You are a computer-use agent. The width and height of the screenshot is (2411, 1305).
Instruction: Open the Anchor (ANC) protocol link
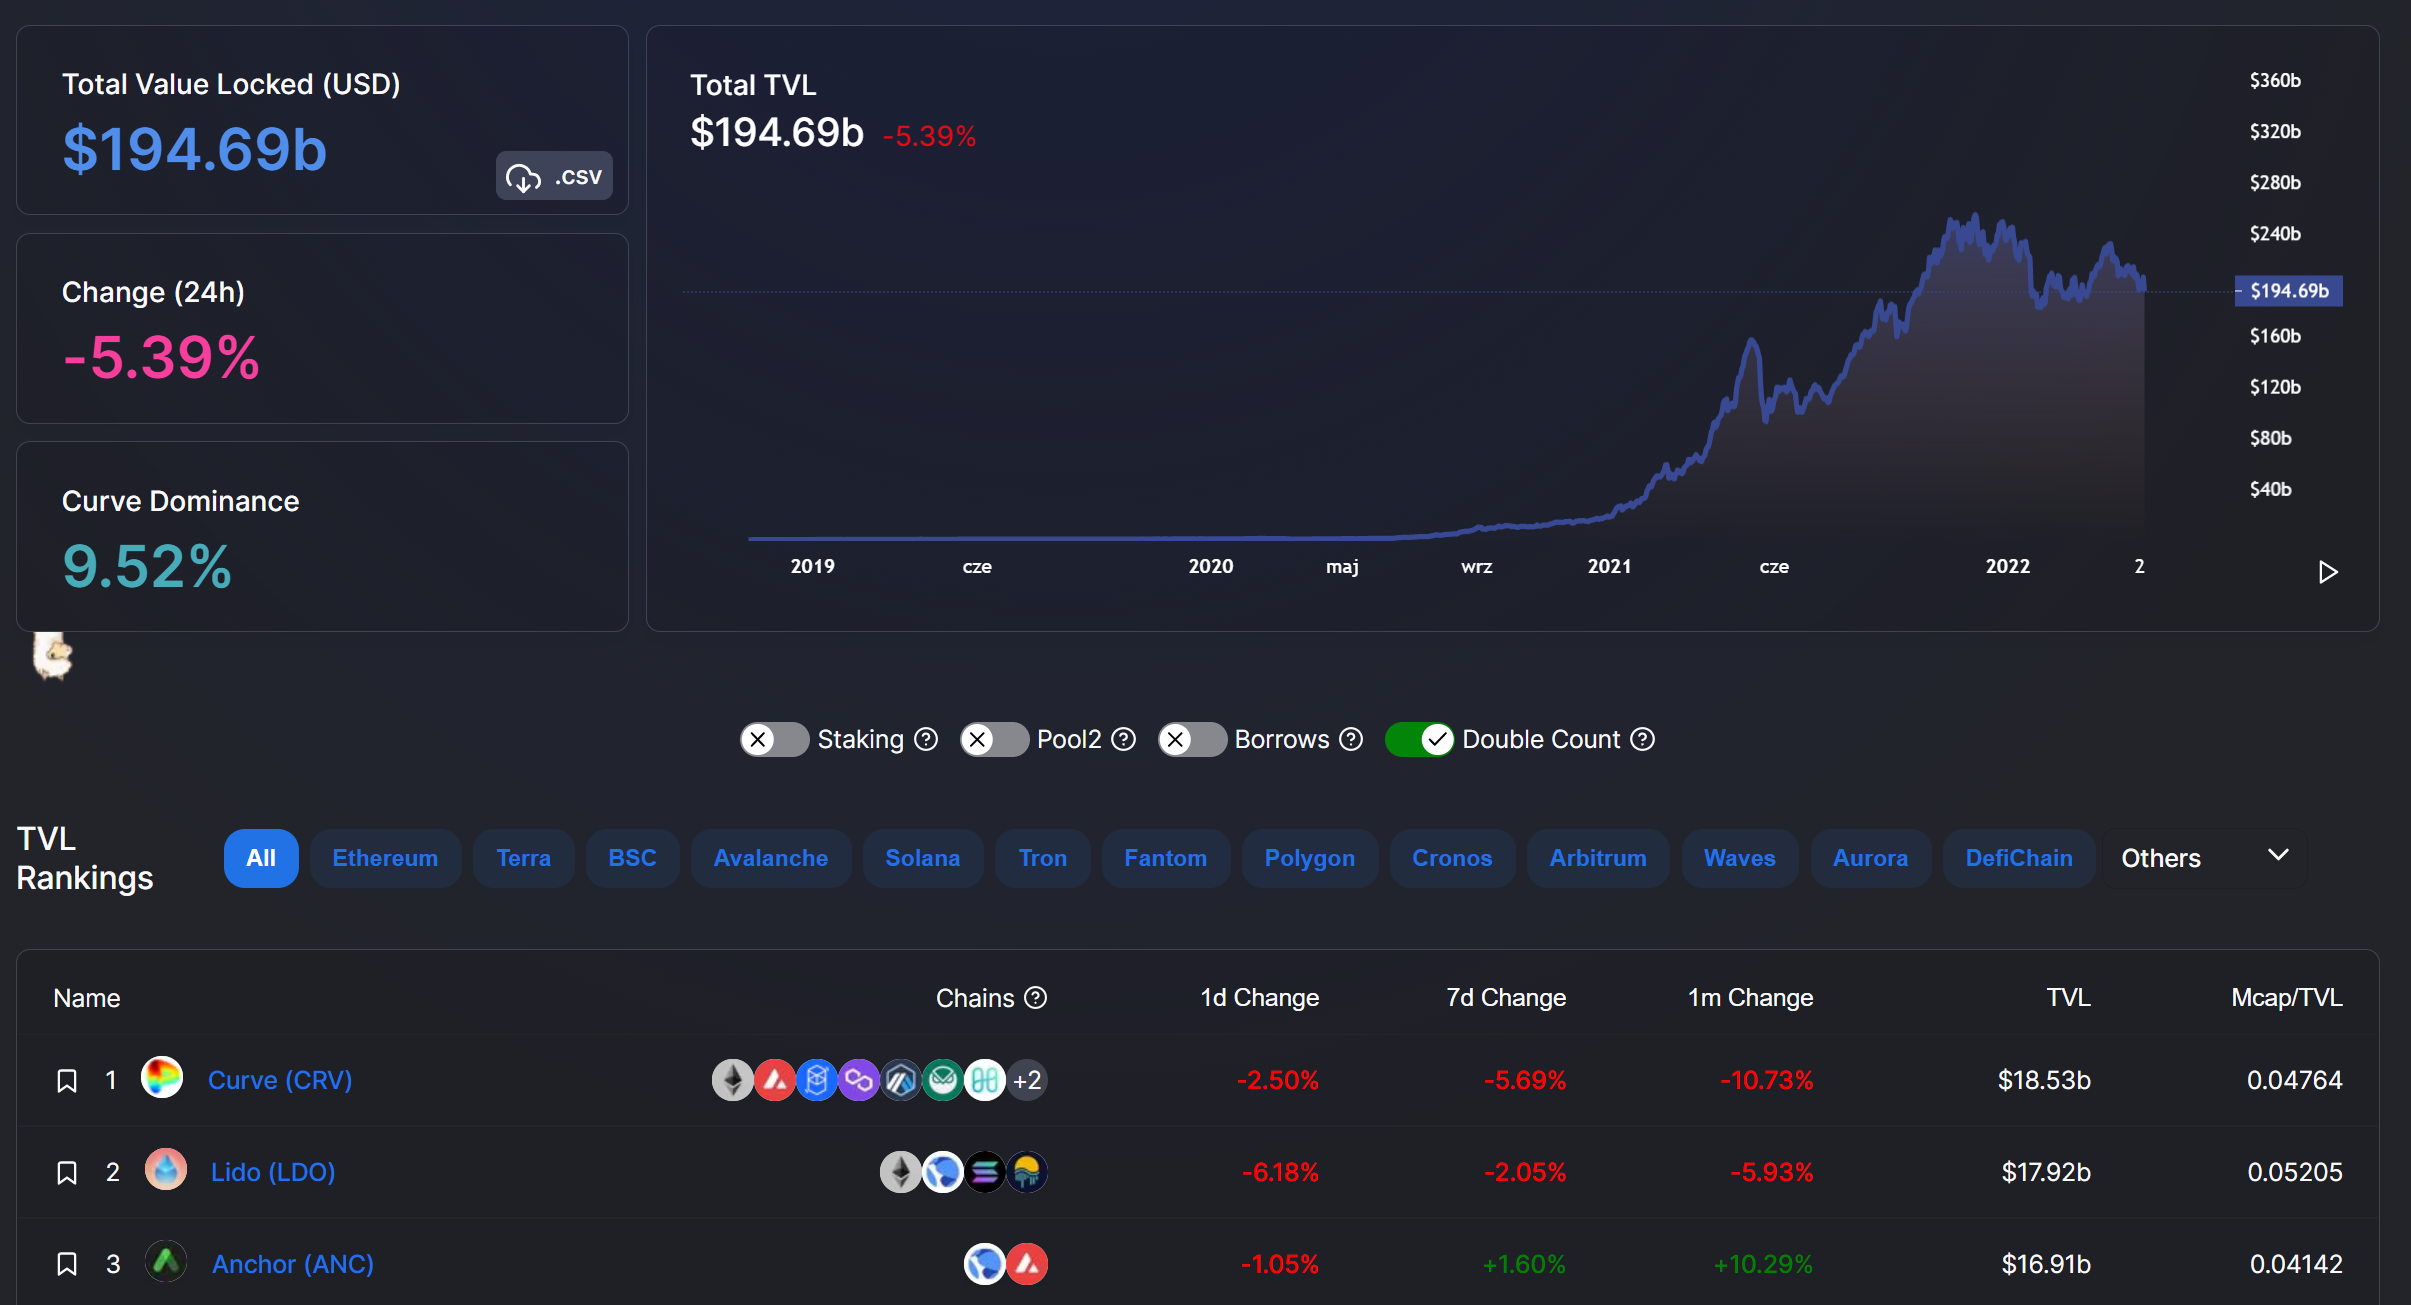(292, 1264)
